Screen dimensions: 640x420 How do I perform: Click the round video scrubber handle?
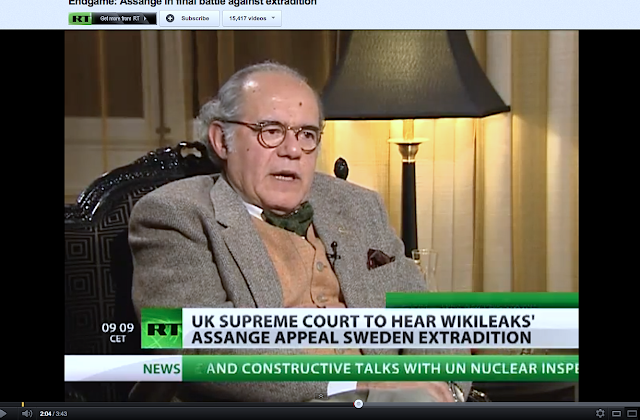[358, 404]
